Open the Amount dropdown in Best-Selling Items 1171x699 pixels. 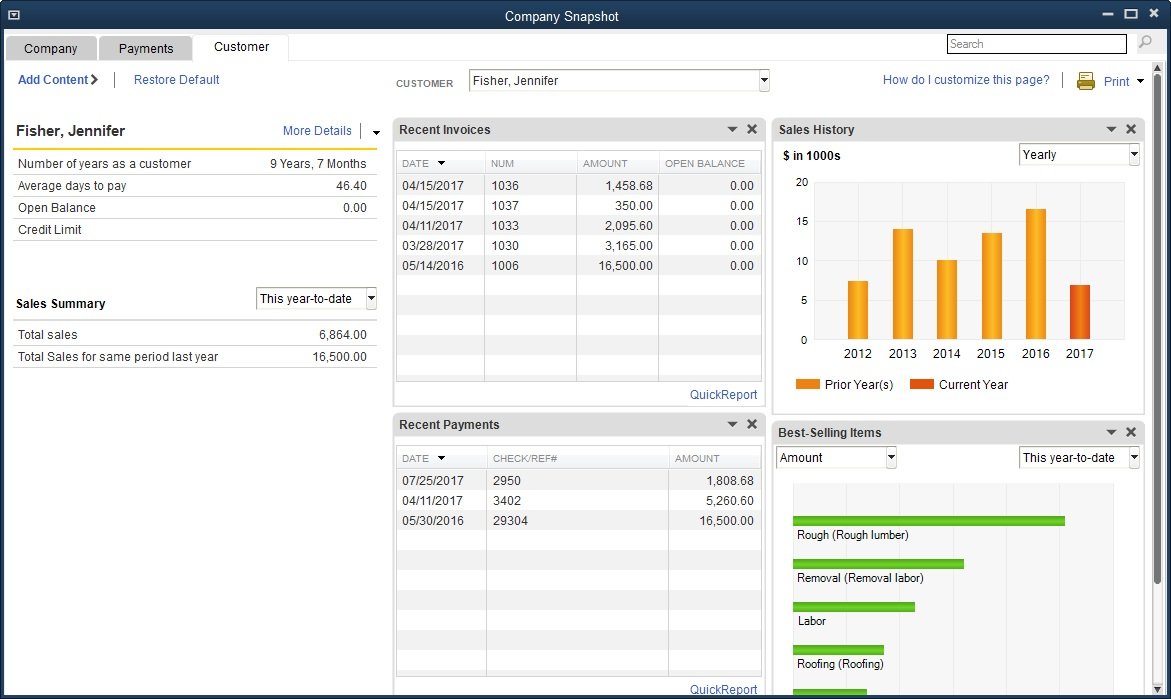click(x=891, y=458)
